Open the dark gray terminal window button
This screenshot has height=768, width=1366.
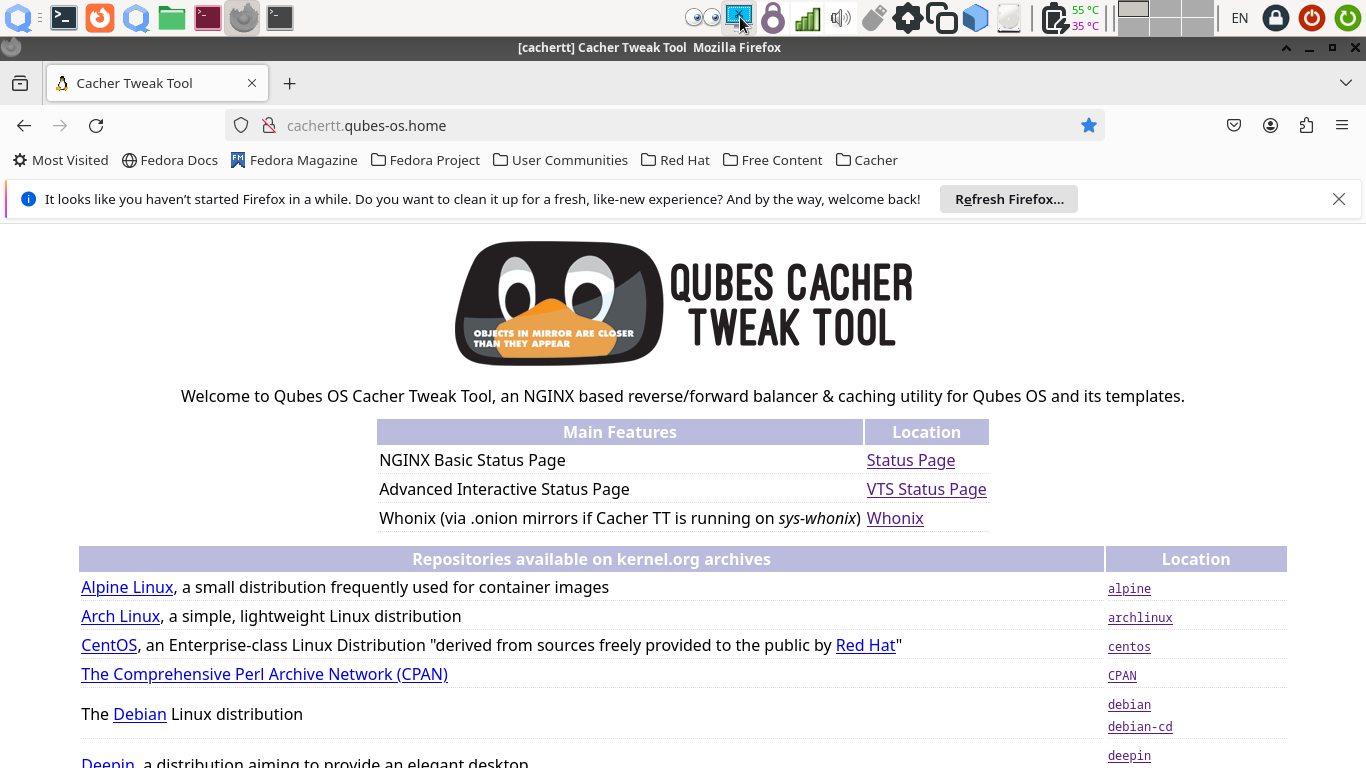click(x=280, y=17)
